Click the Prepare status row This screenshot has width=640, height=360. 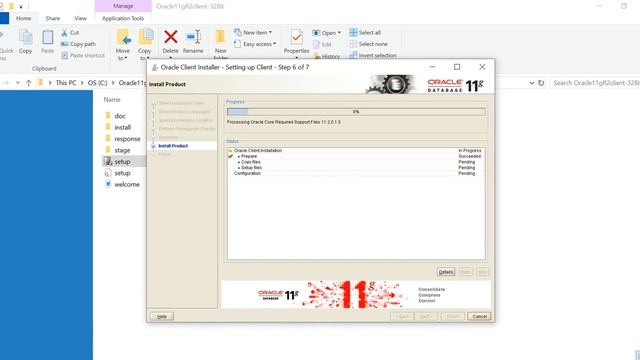pyautogui.click(x=356, y=156)
